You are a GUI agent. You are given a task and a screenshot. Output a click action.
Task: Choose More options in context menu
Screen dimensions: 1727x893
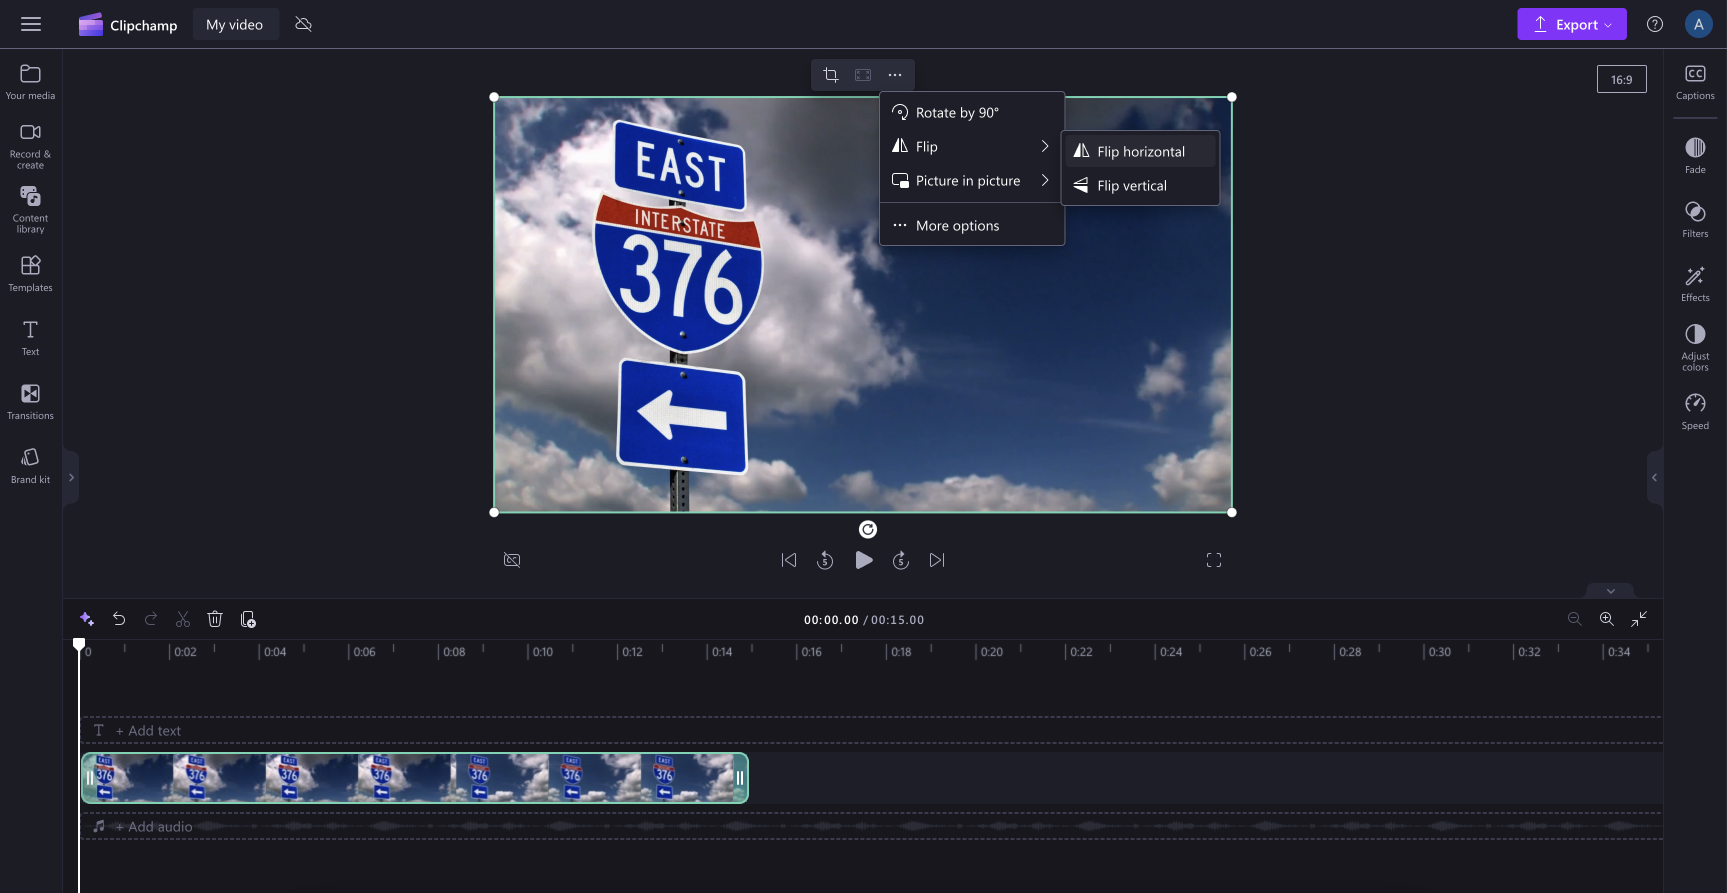[972, 225]
